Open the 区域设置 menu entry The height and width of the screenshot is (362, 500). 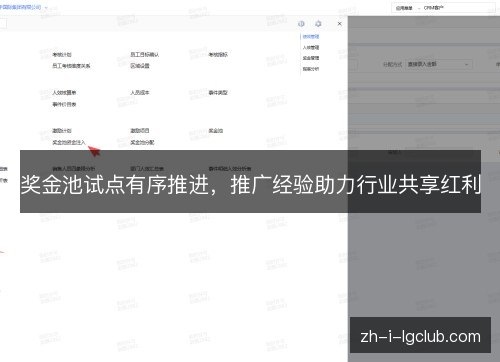click(x=140, y=66)
